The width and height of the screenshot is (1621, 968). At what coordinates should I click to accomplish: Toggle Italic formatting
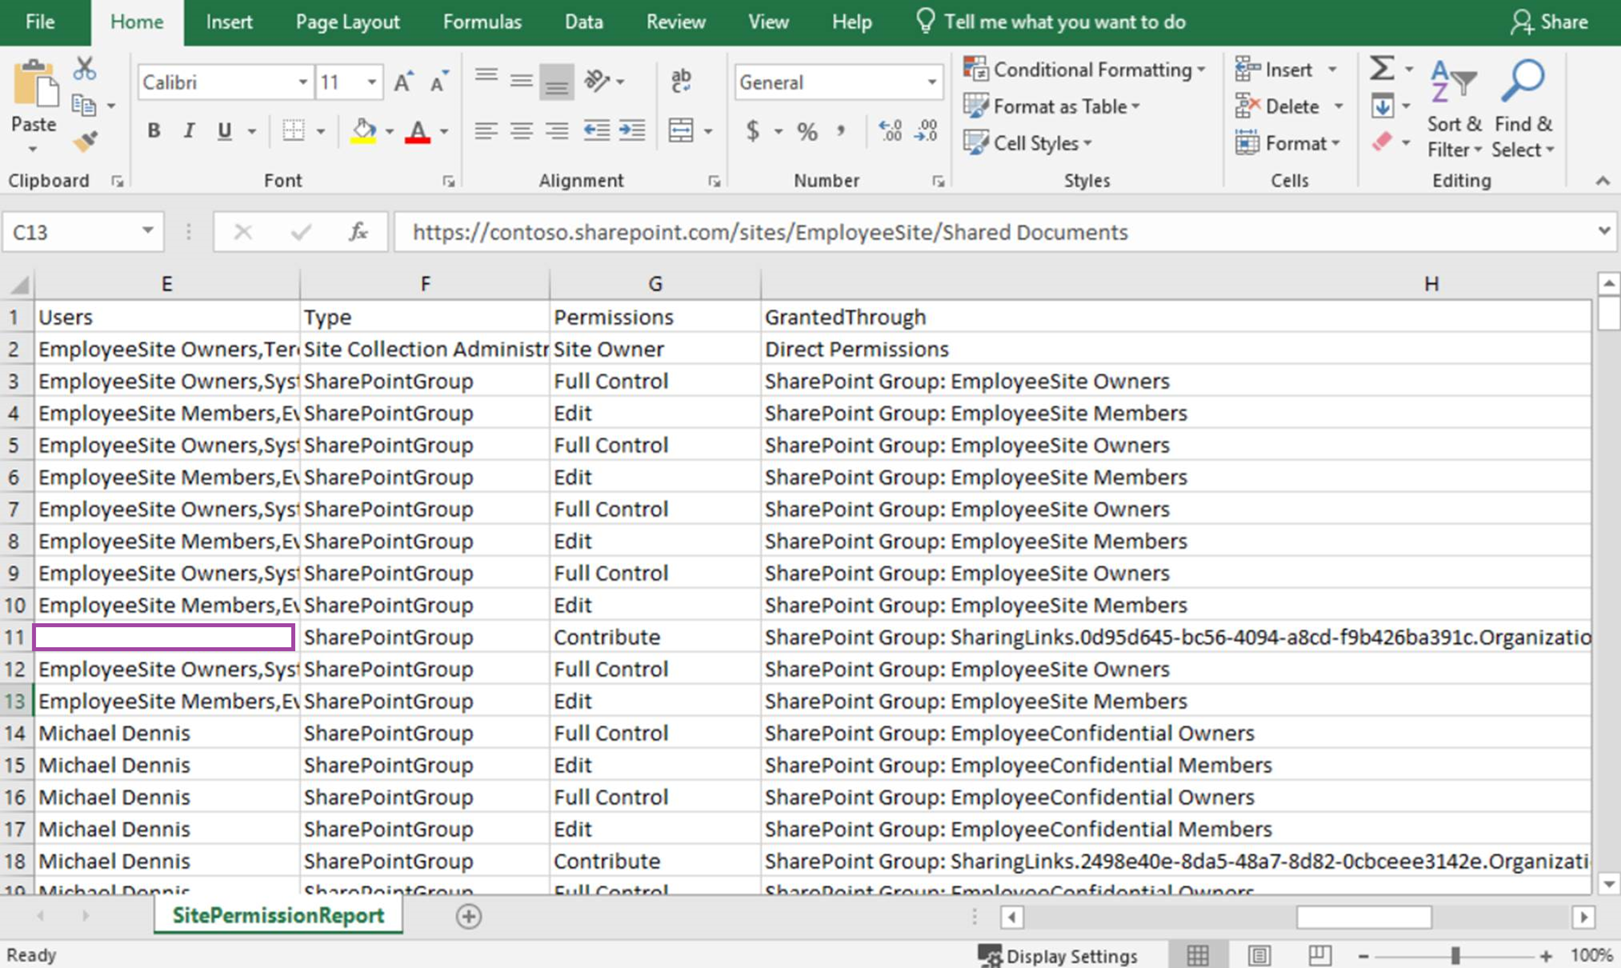(x=188, y=131)
